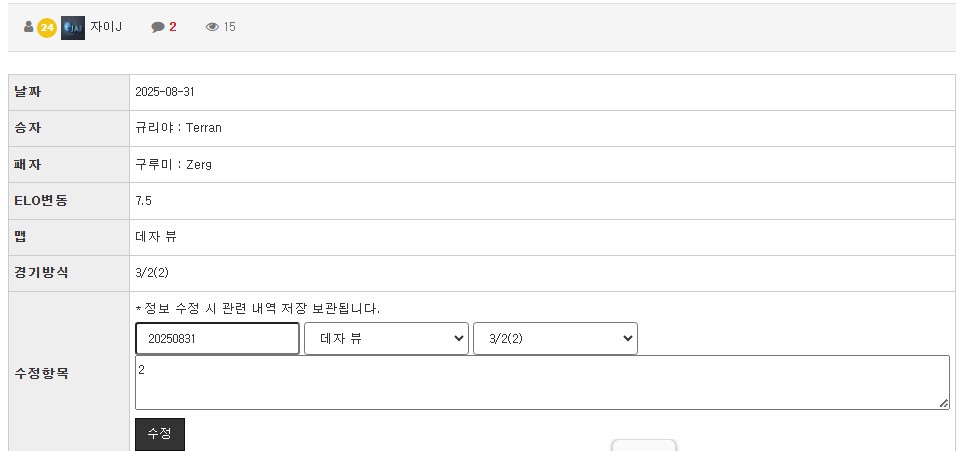Expand the 3/2(2) match format dropdown
This screenshot has height=451, width=960.
coord(555,338)
